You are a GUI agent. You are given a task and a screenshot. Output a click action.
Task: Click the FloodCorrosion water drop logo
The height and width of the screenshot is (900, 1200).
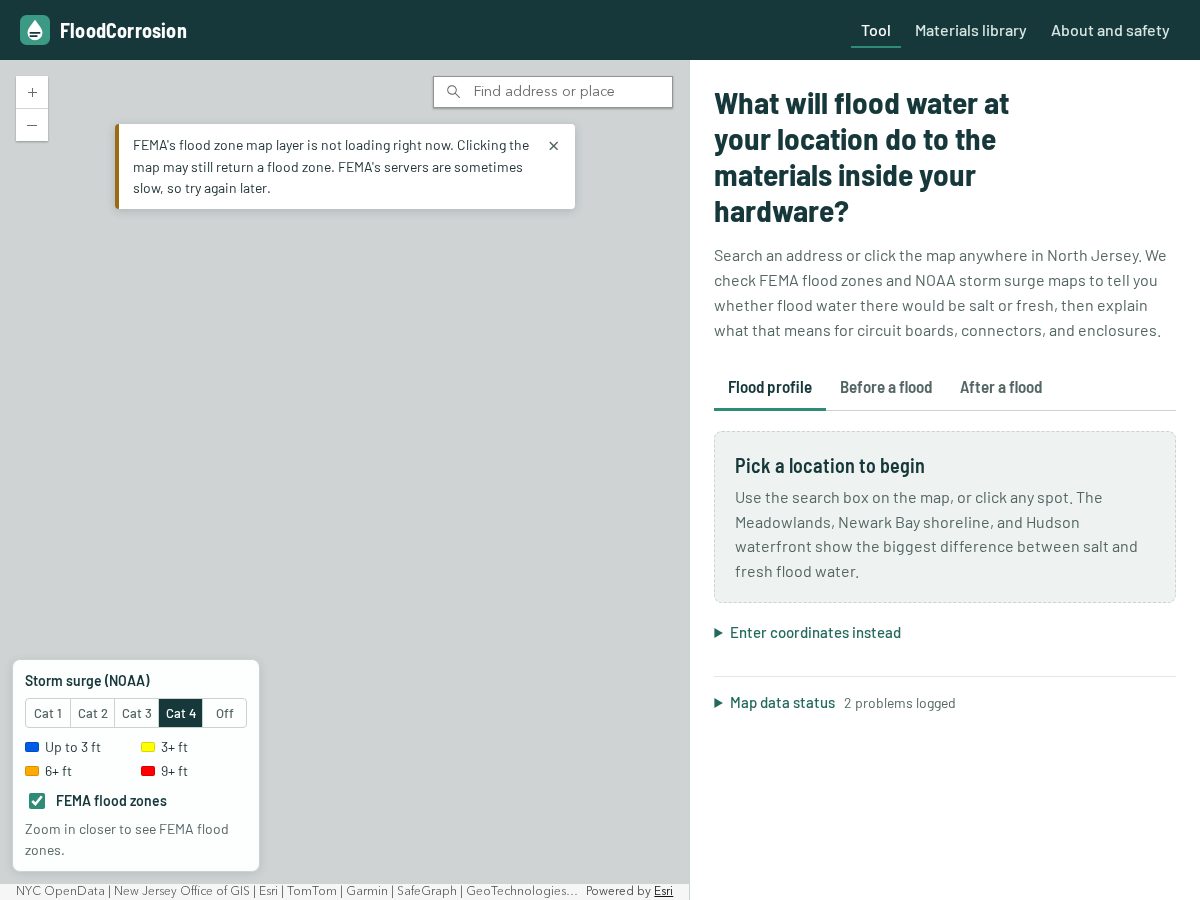(x=35, y=30)
